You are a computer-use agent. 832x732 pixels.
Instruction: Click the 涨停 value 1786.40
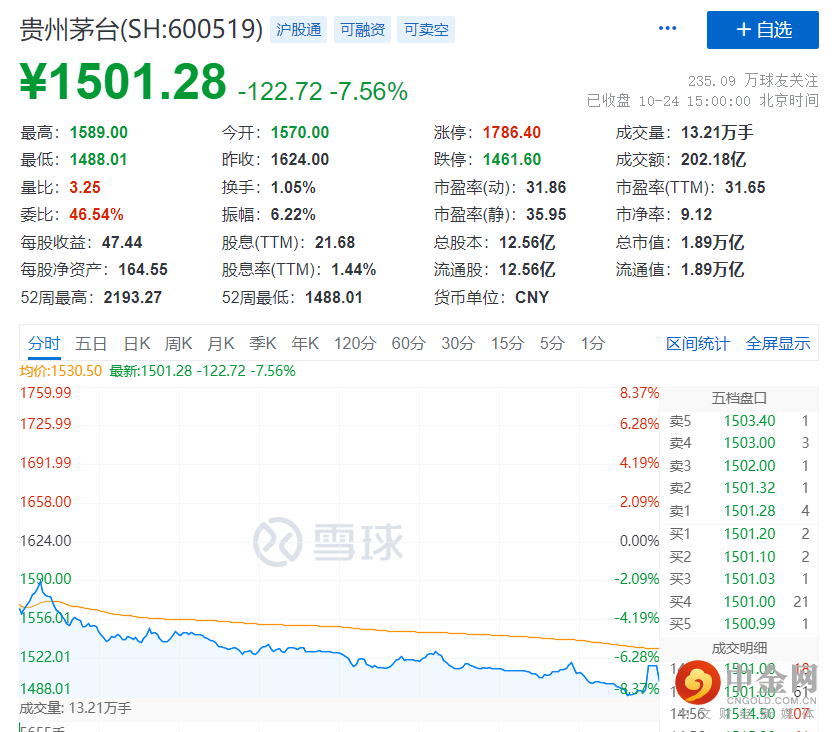click(512, 132)
